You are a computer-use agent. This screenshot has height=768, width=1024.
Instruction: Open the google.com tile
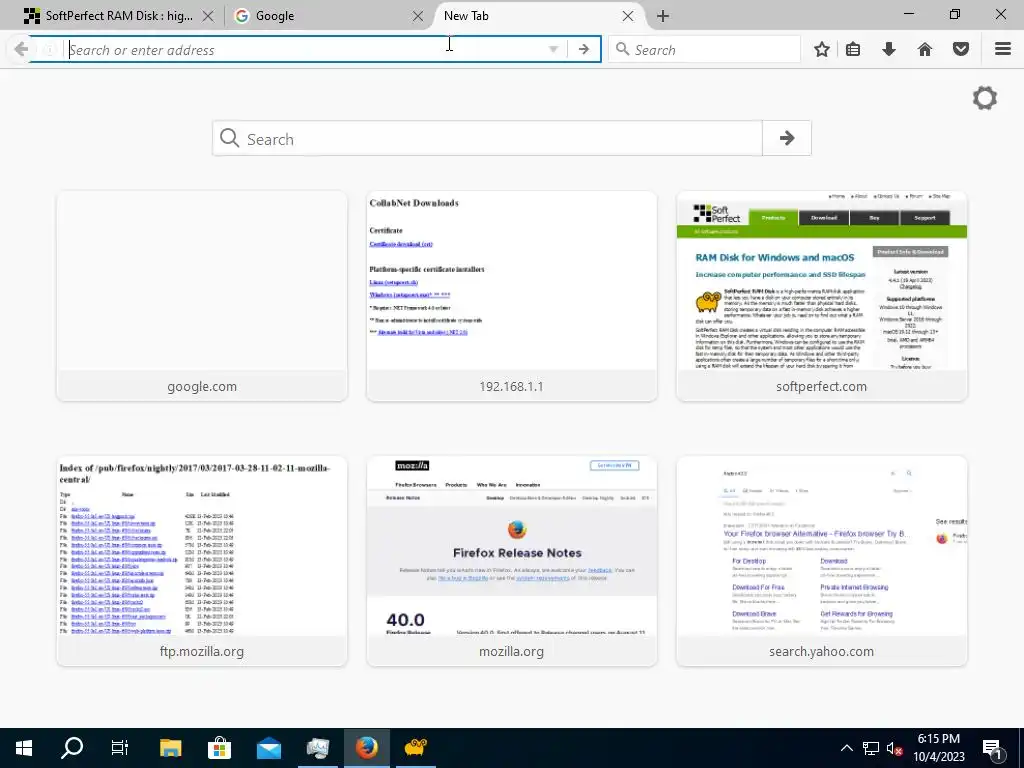pyautogui.click(x=202, y=296)
